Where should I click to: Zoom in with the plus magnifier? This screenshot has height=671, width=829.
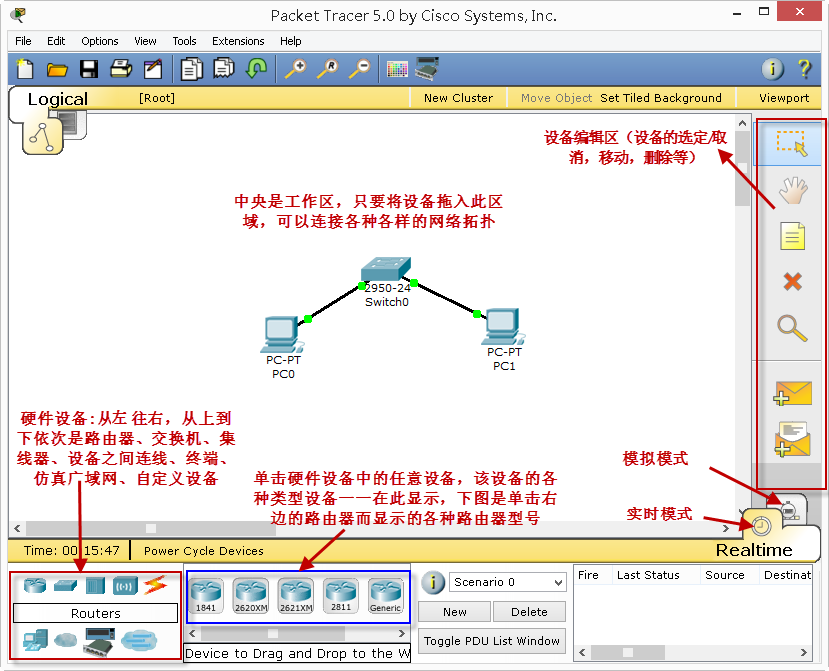click(296, 69)
